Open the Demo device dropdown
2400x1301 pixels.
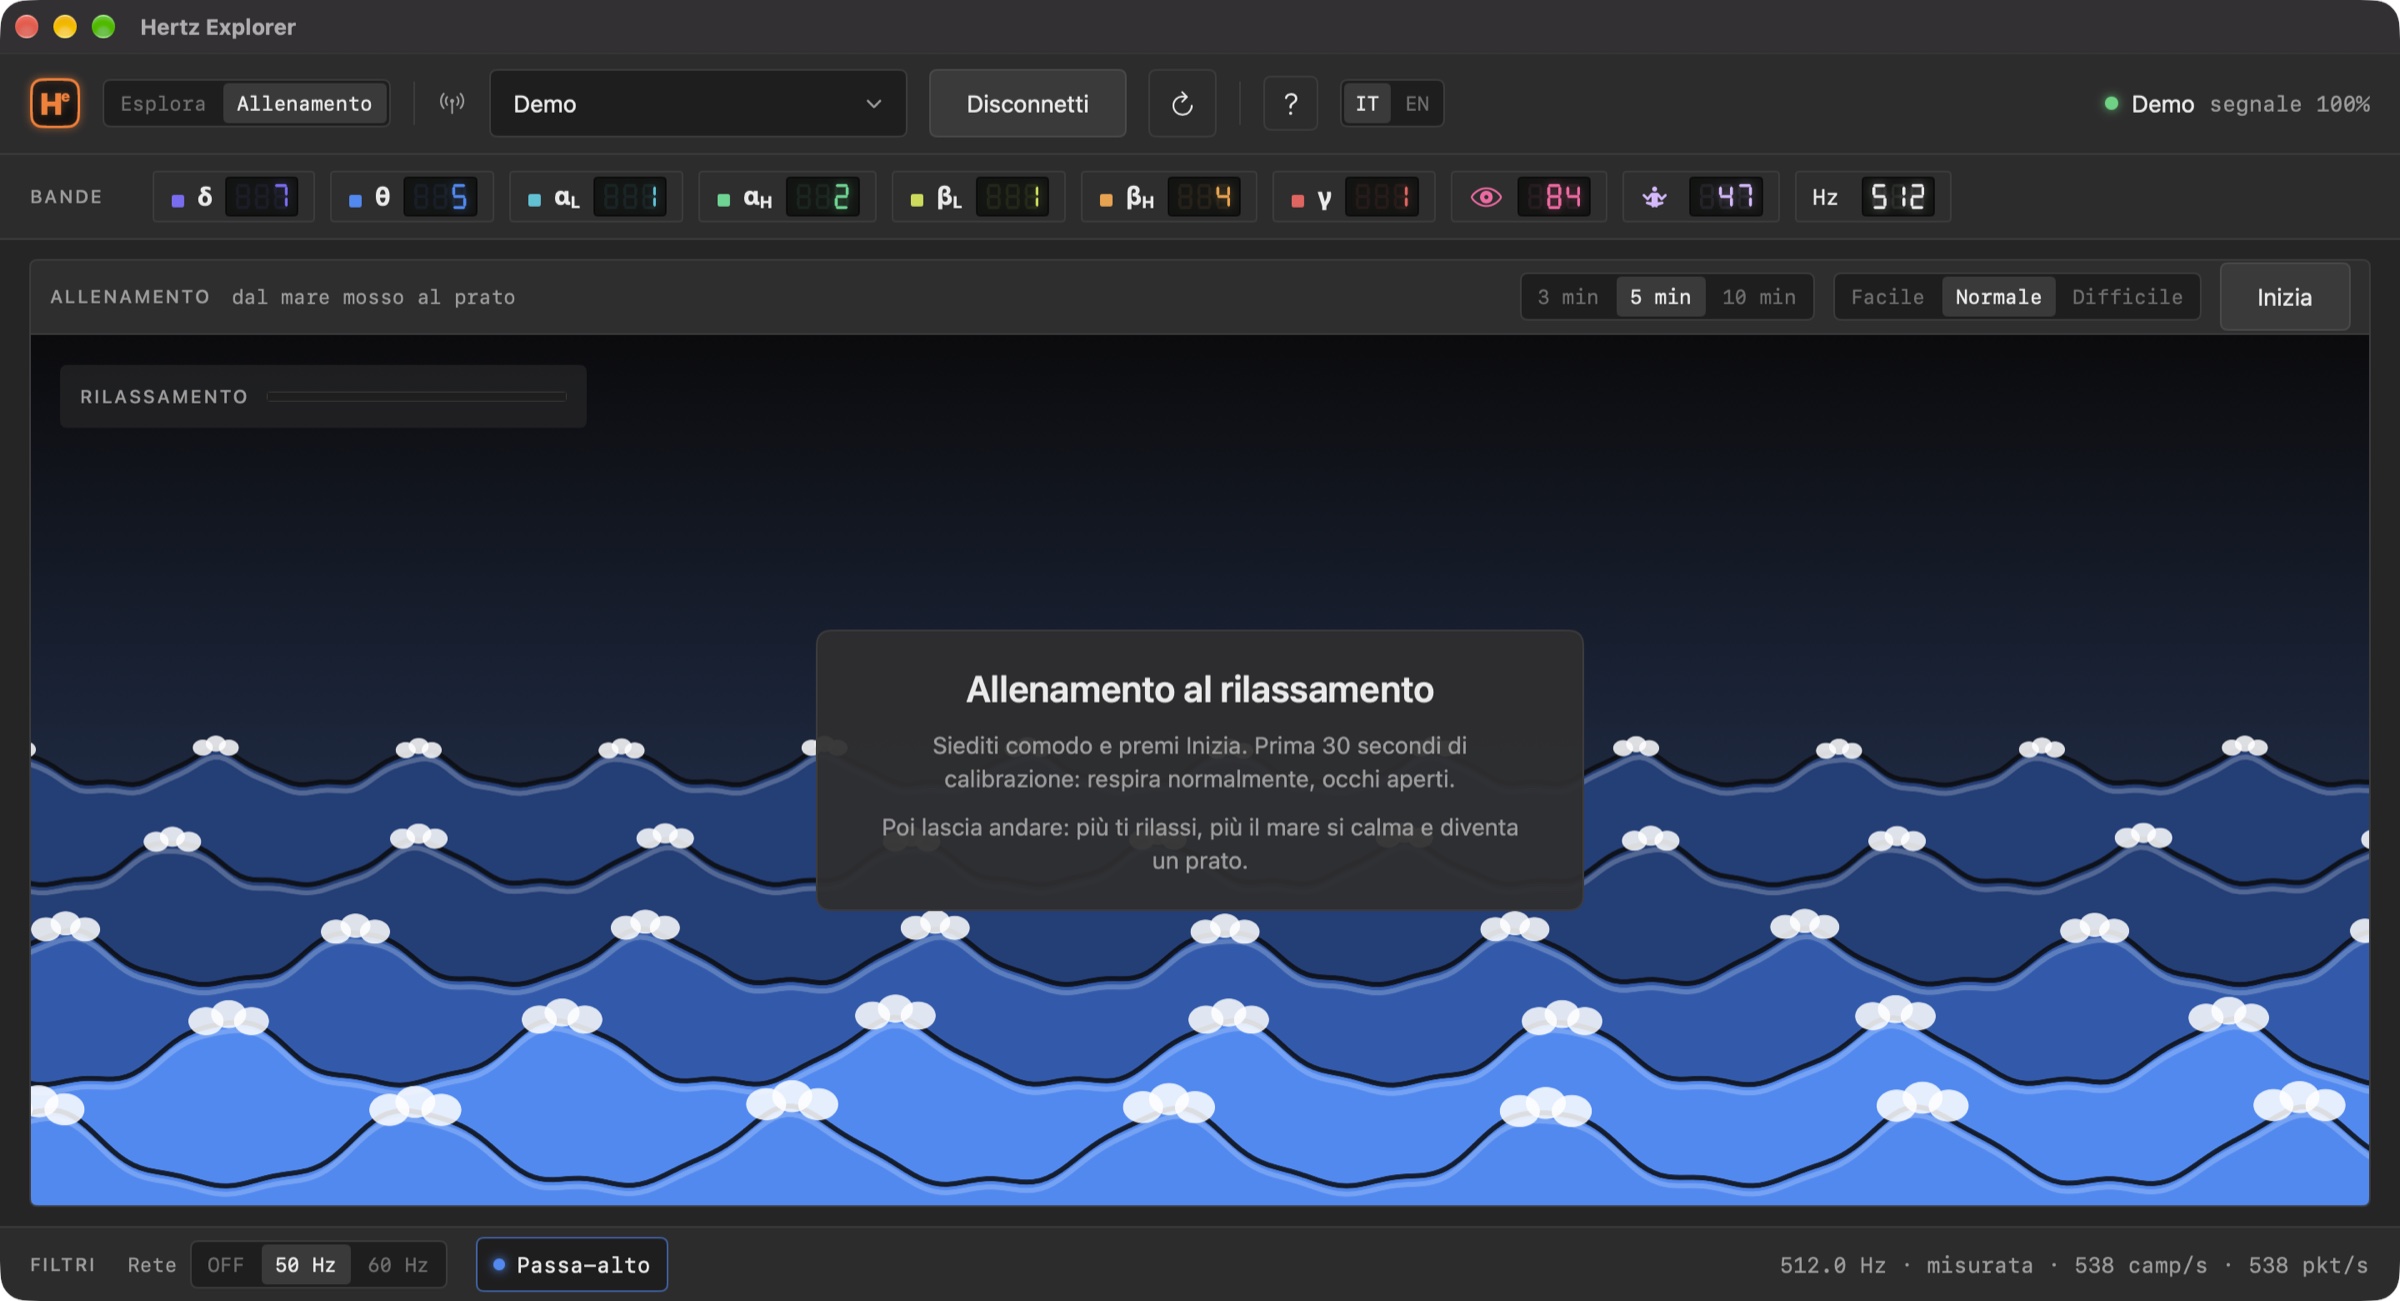(698, 103)
